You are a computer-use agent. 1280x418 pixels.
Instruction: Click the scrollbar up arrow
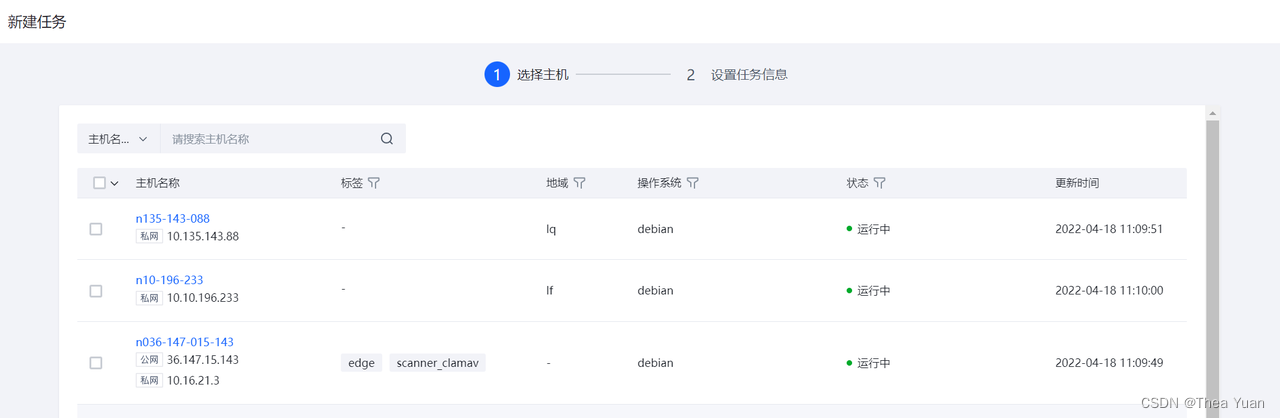pyautogui.click(x=1212, y=113)
